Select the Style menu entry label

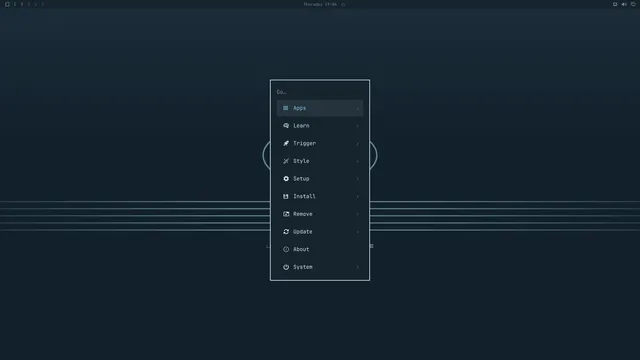point(301,161)
